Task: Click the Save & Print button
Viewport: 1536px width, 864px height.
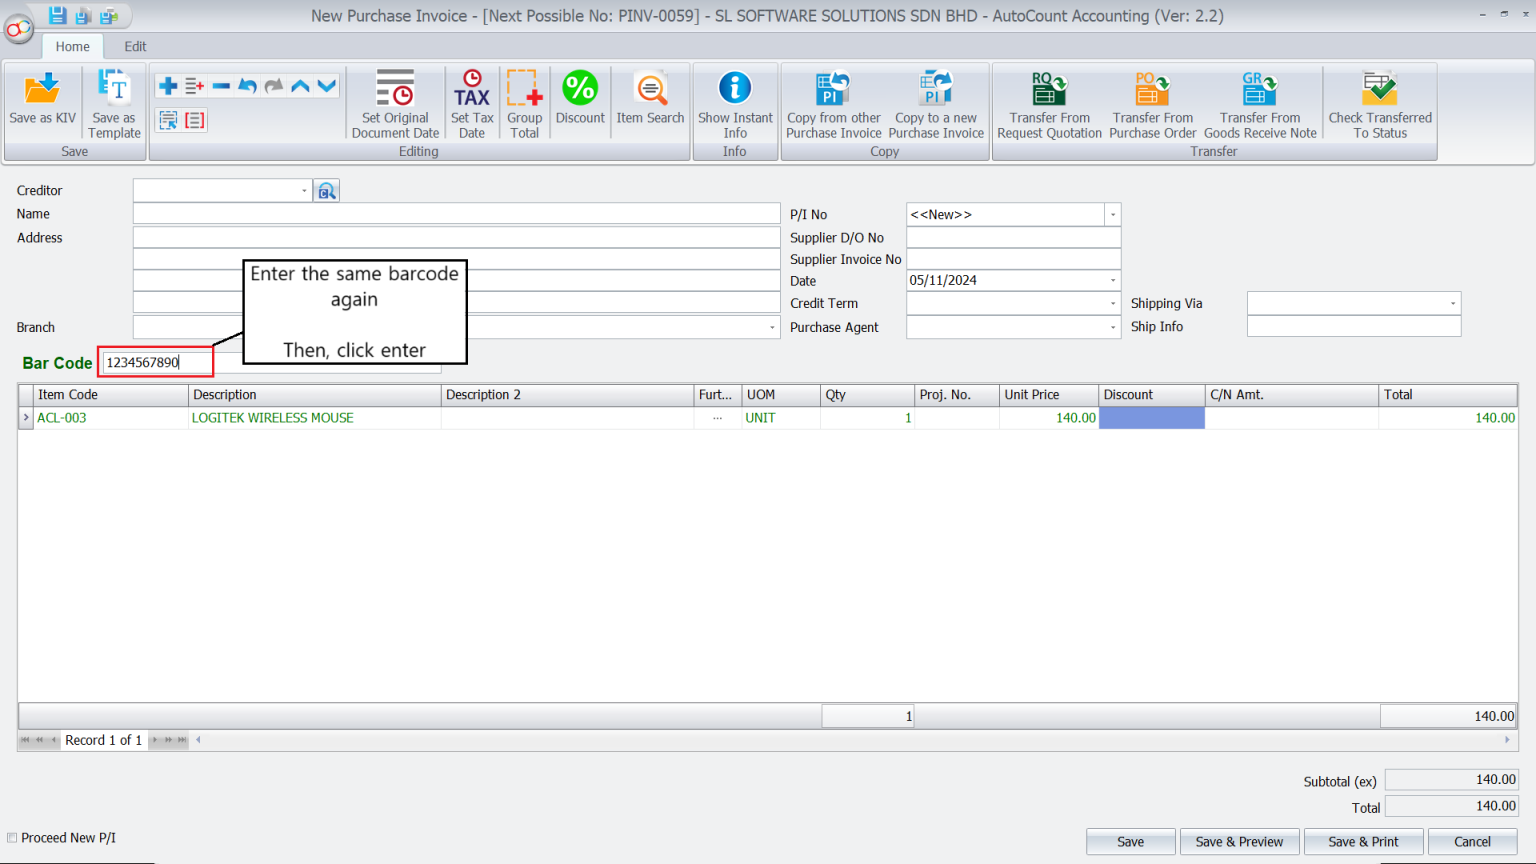Action: click(x=1363, y=841)
